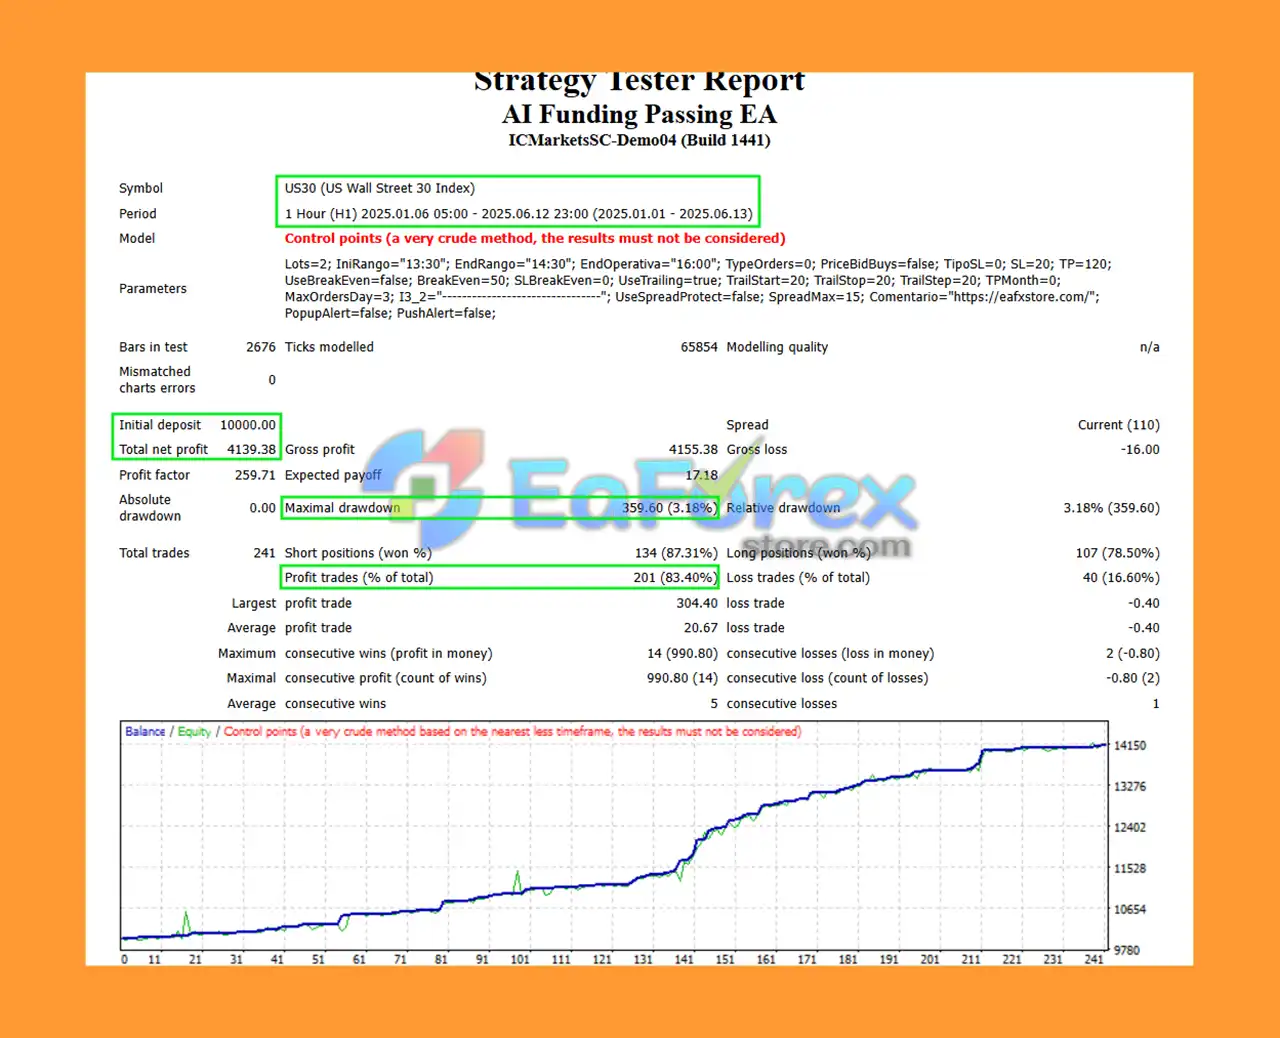
Task: Select 'US30 (US Wall Street 30 Index)' value
Action: tap(380, 188)
